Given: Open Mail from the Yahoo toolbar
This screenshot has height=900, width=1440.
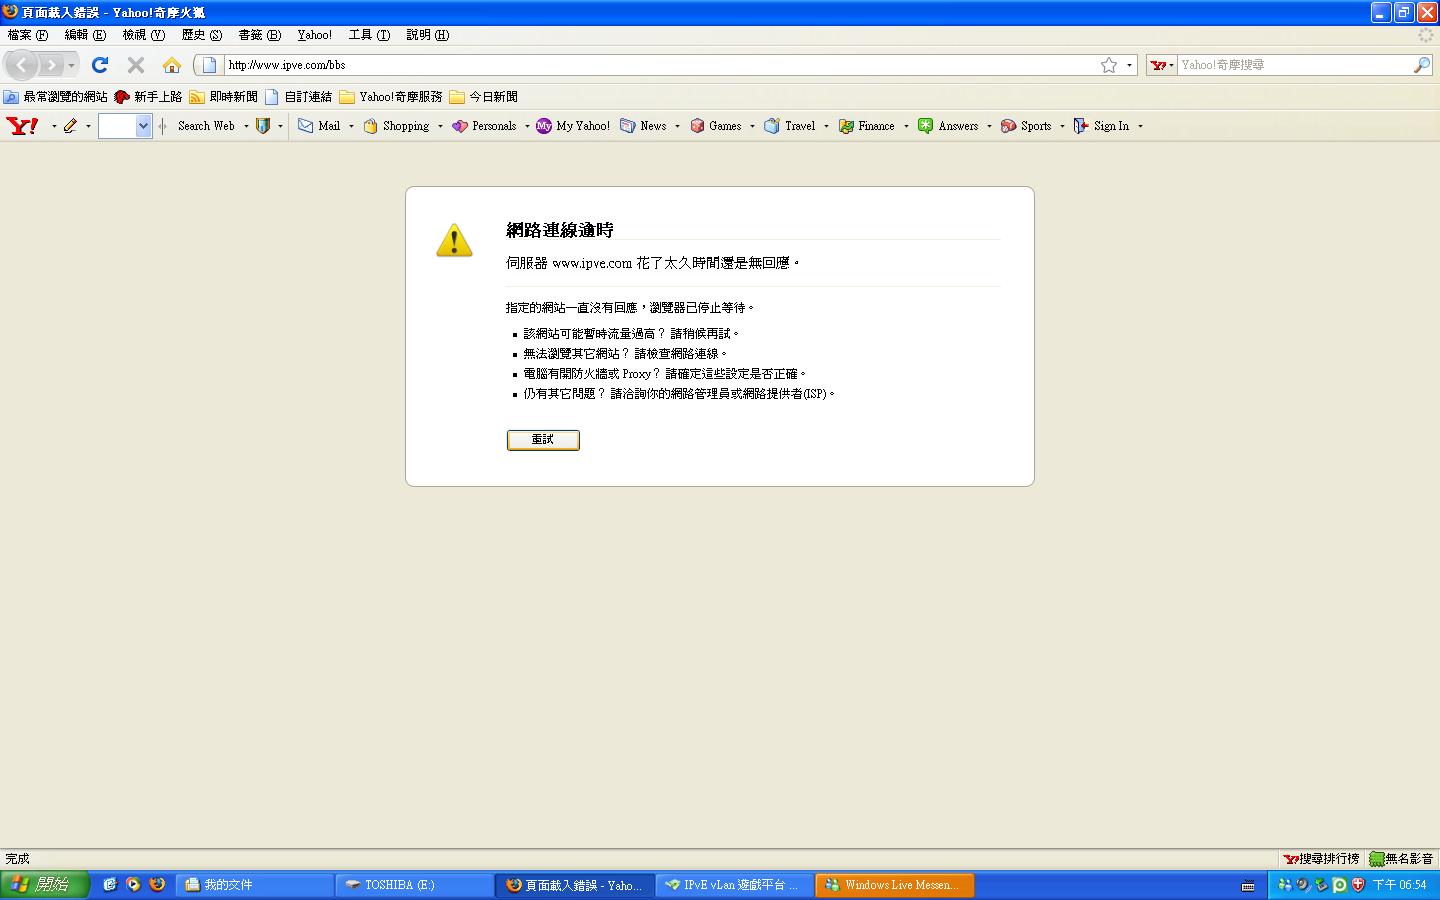Looking at the screenshot, I should (x=320, y=126).
